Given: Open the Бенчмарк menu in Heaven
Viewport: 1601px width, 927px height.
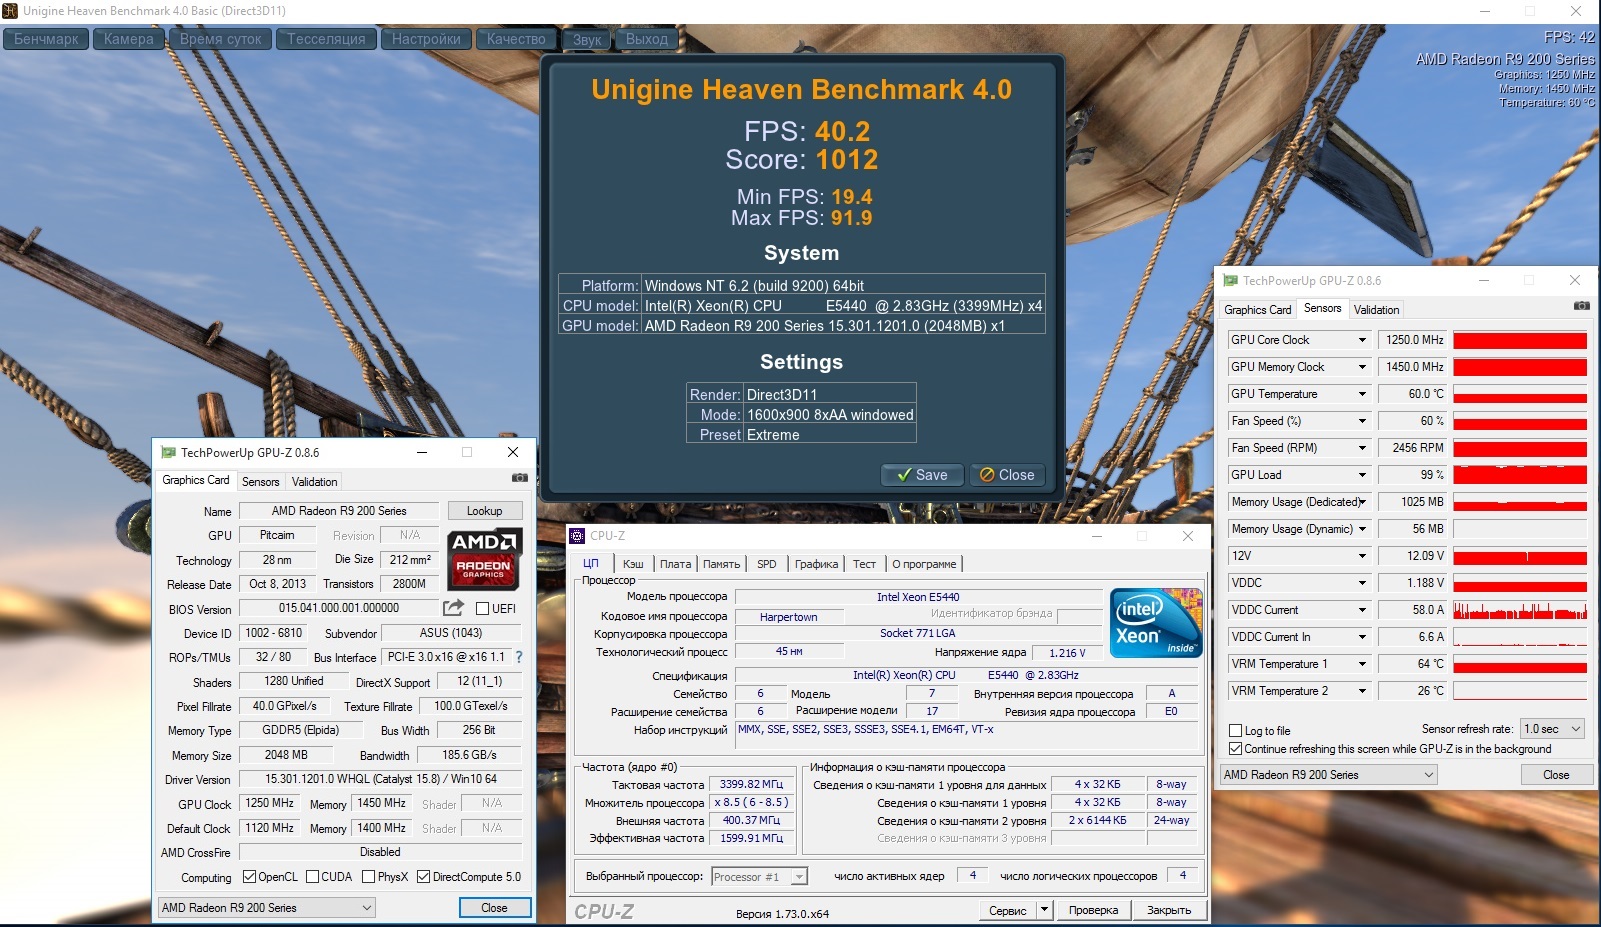Looking at the screenshot, I should coord(47,39).
